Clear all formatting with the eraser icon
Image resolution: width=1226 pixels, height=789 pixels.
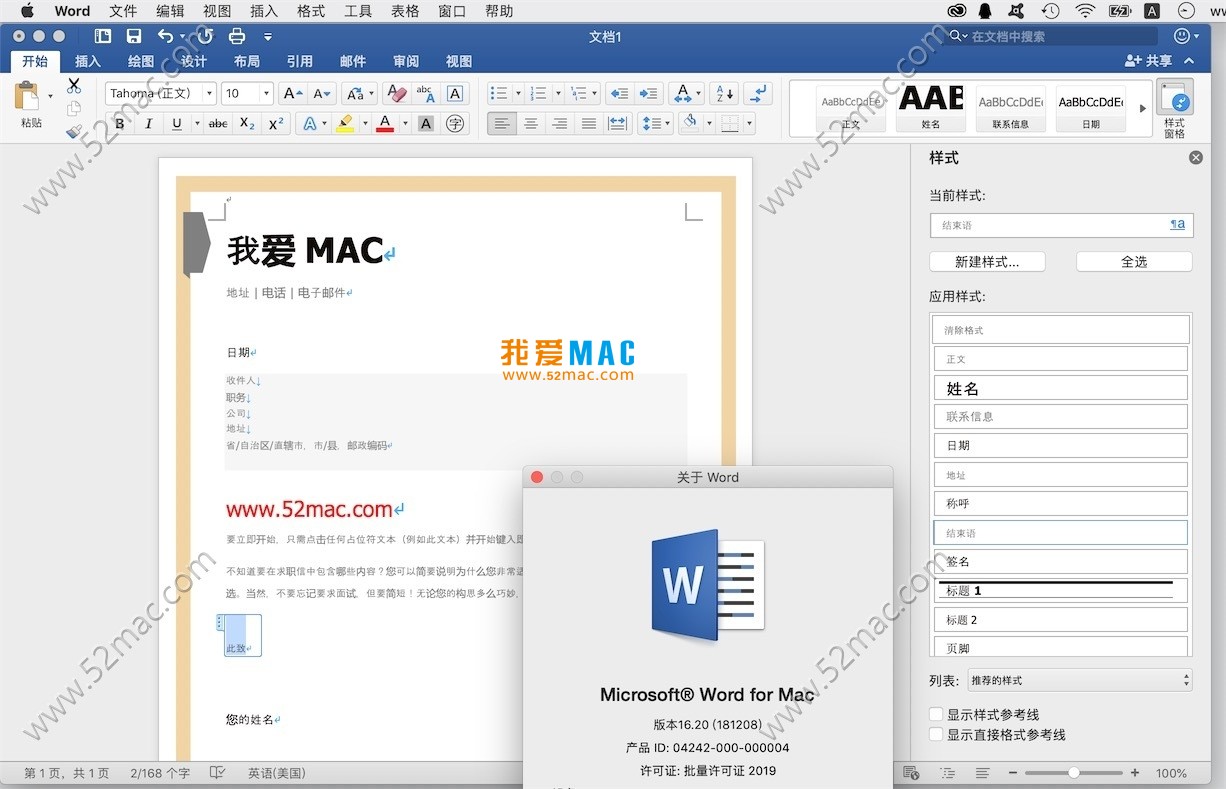[397, 93]
